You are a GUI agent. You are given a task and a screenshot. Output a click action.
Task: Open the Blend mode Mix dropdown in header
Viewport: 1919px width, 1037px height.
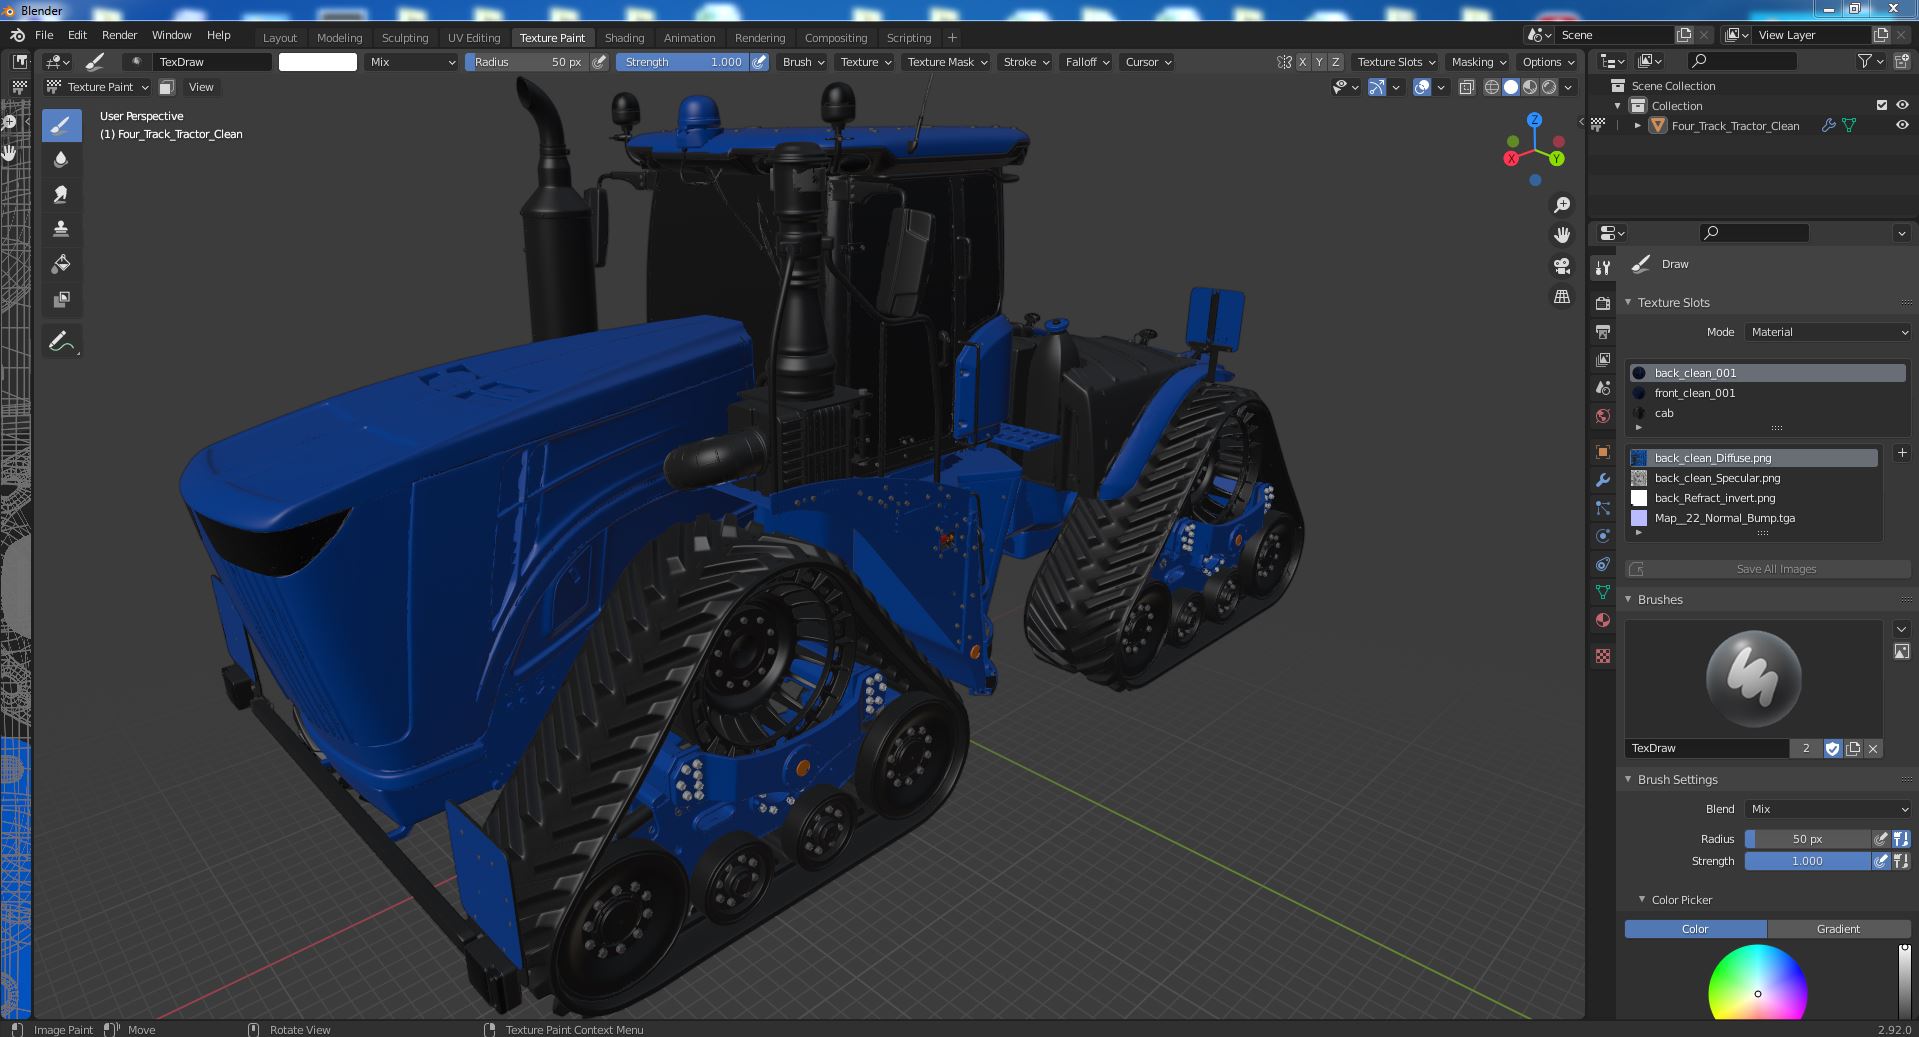point(410,62)
